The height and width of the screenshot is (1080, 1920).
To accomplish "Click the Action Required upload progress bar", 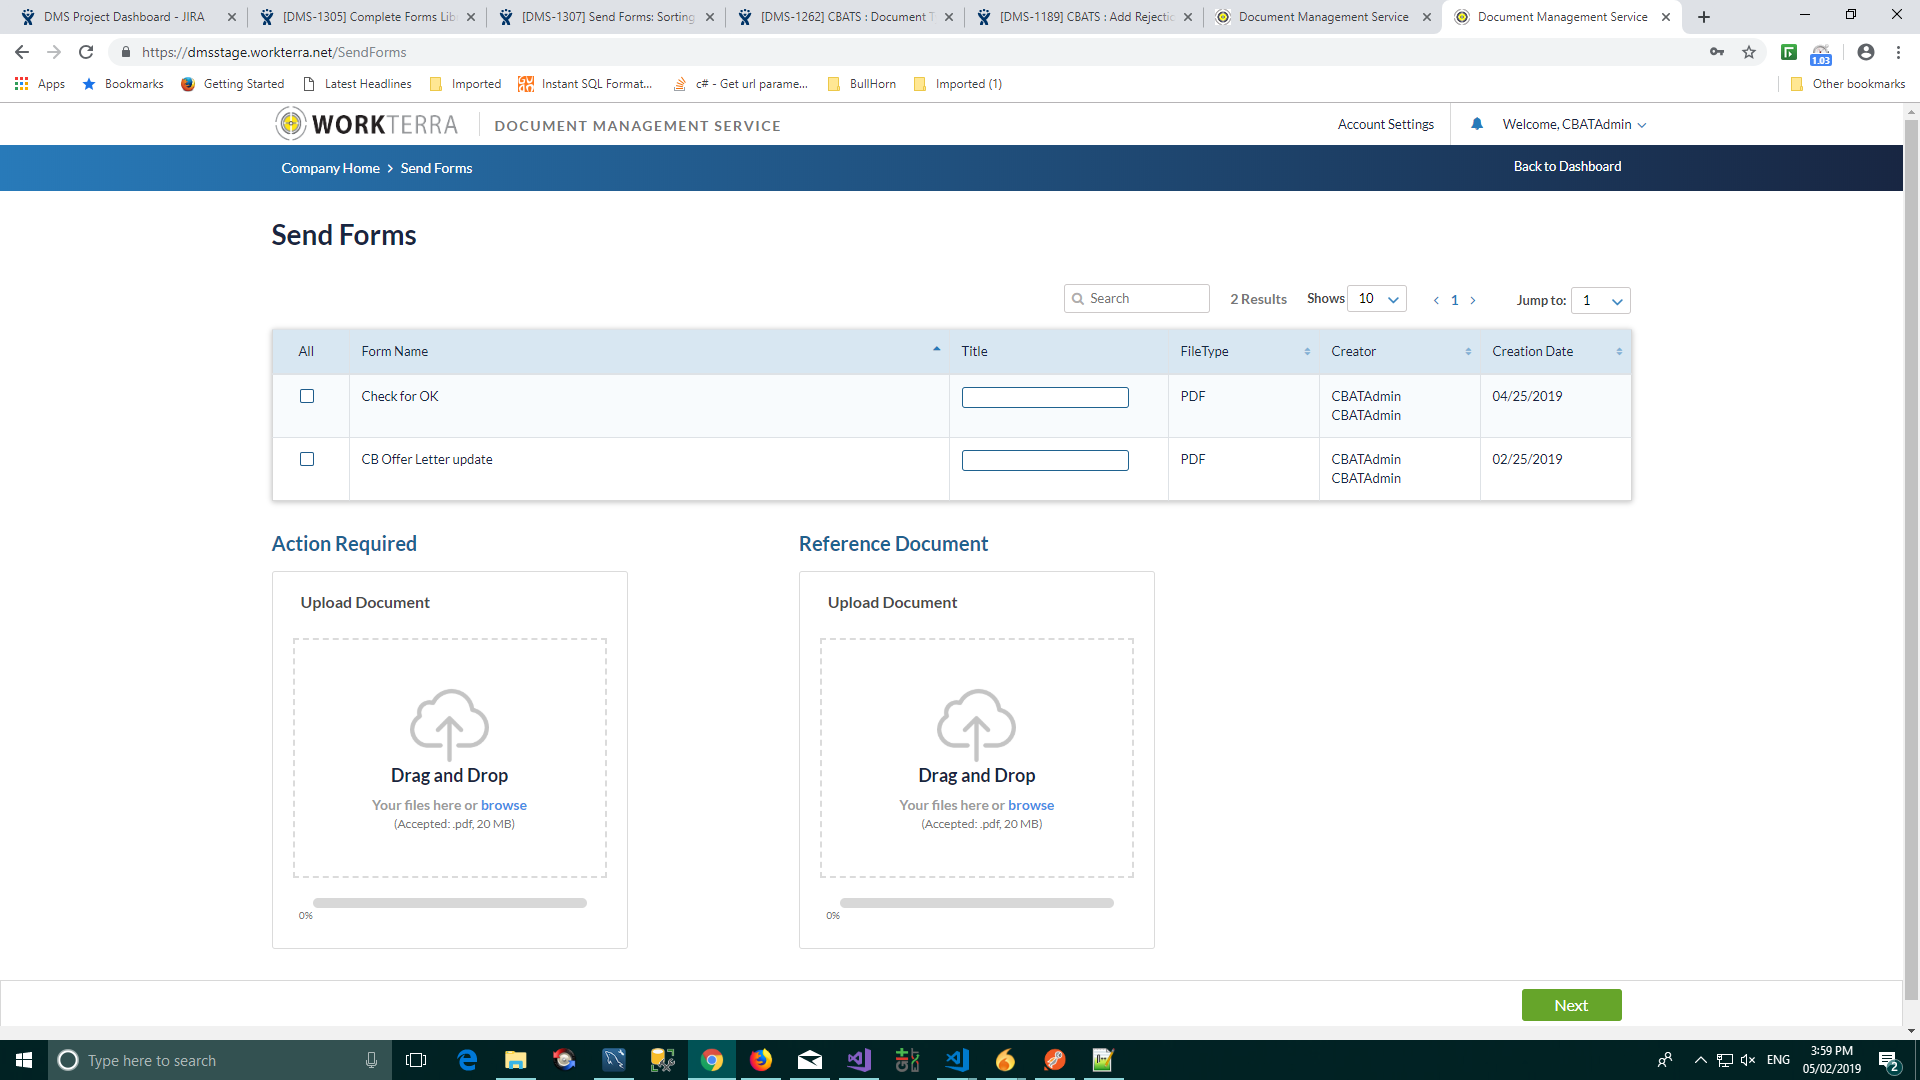I will pyautogui.click(x=449, y=903).
